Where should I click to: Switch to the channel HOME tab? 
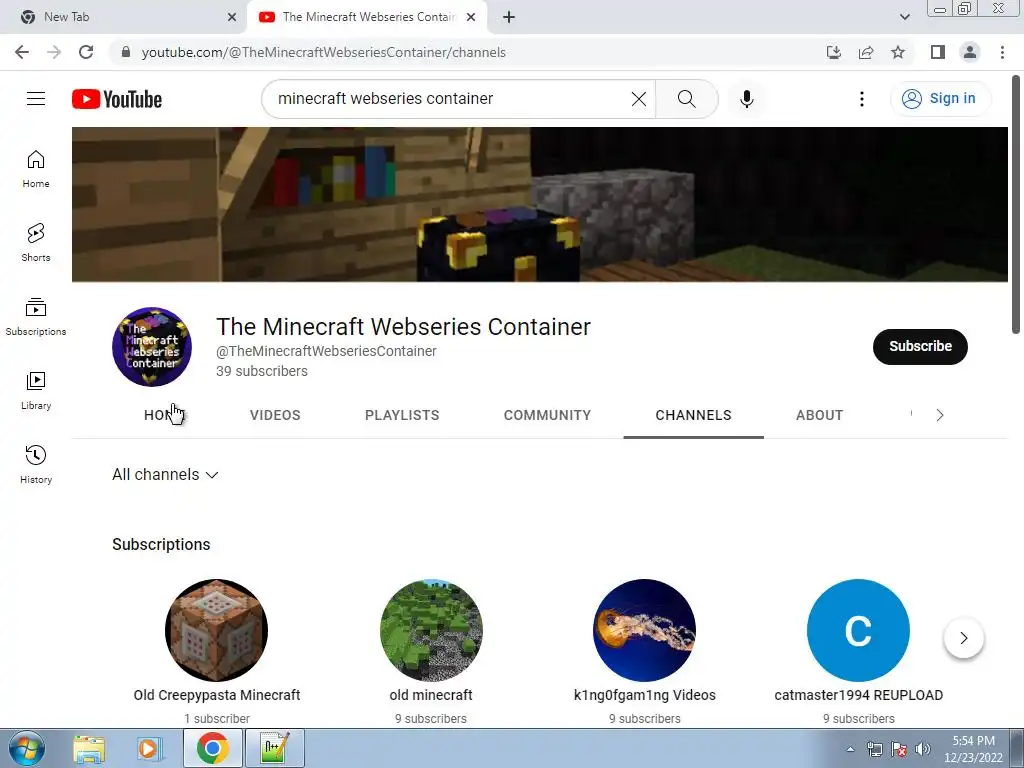pyautogui.click(x=164, y=415)
